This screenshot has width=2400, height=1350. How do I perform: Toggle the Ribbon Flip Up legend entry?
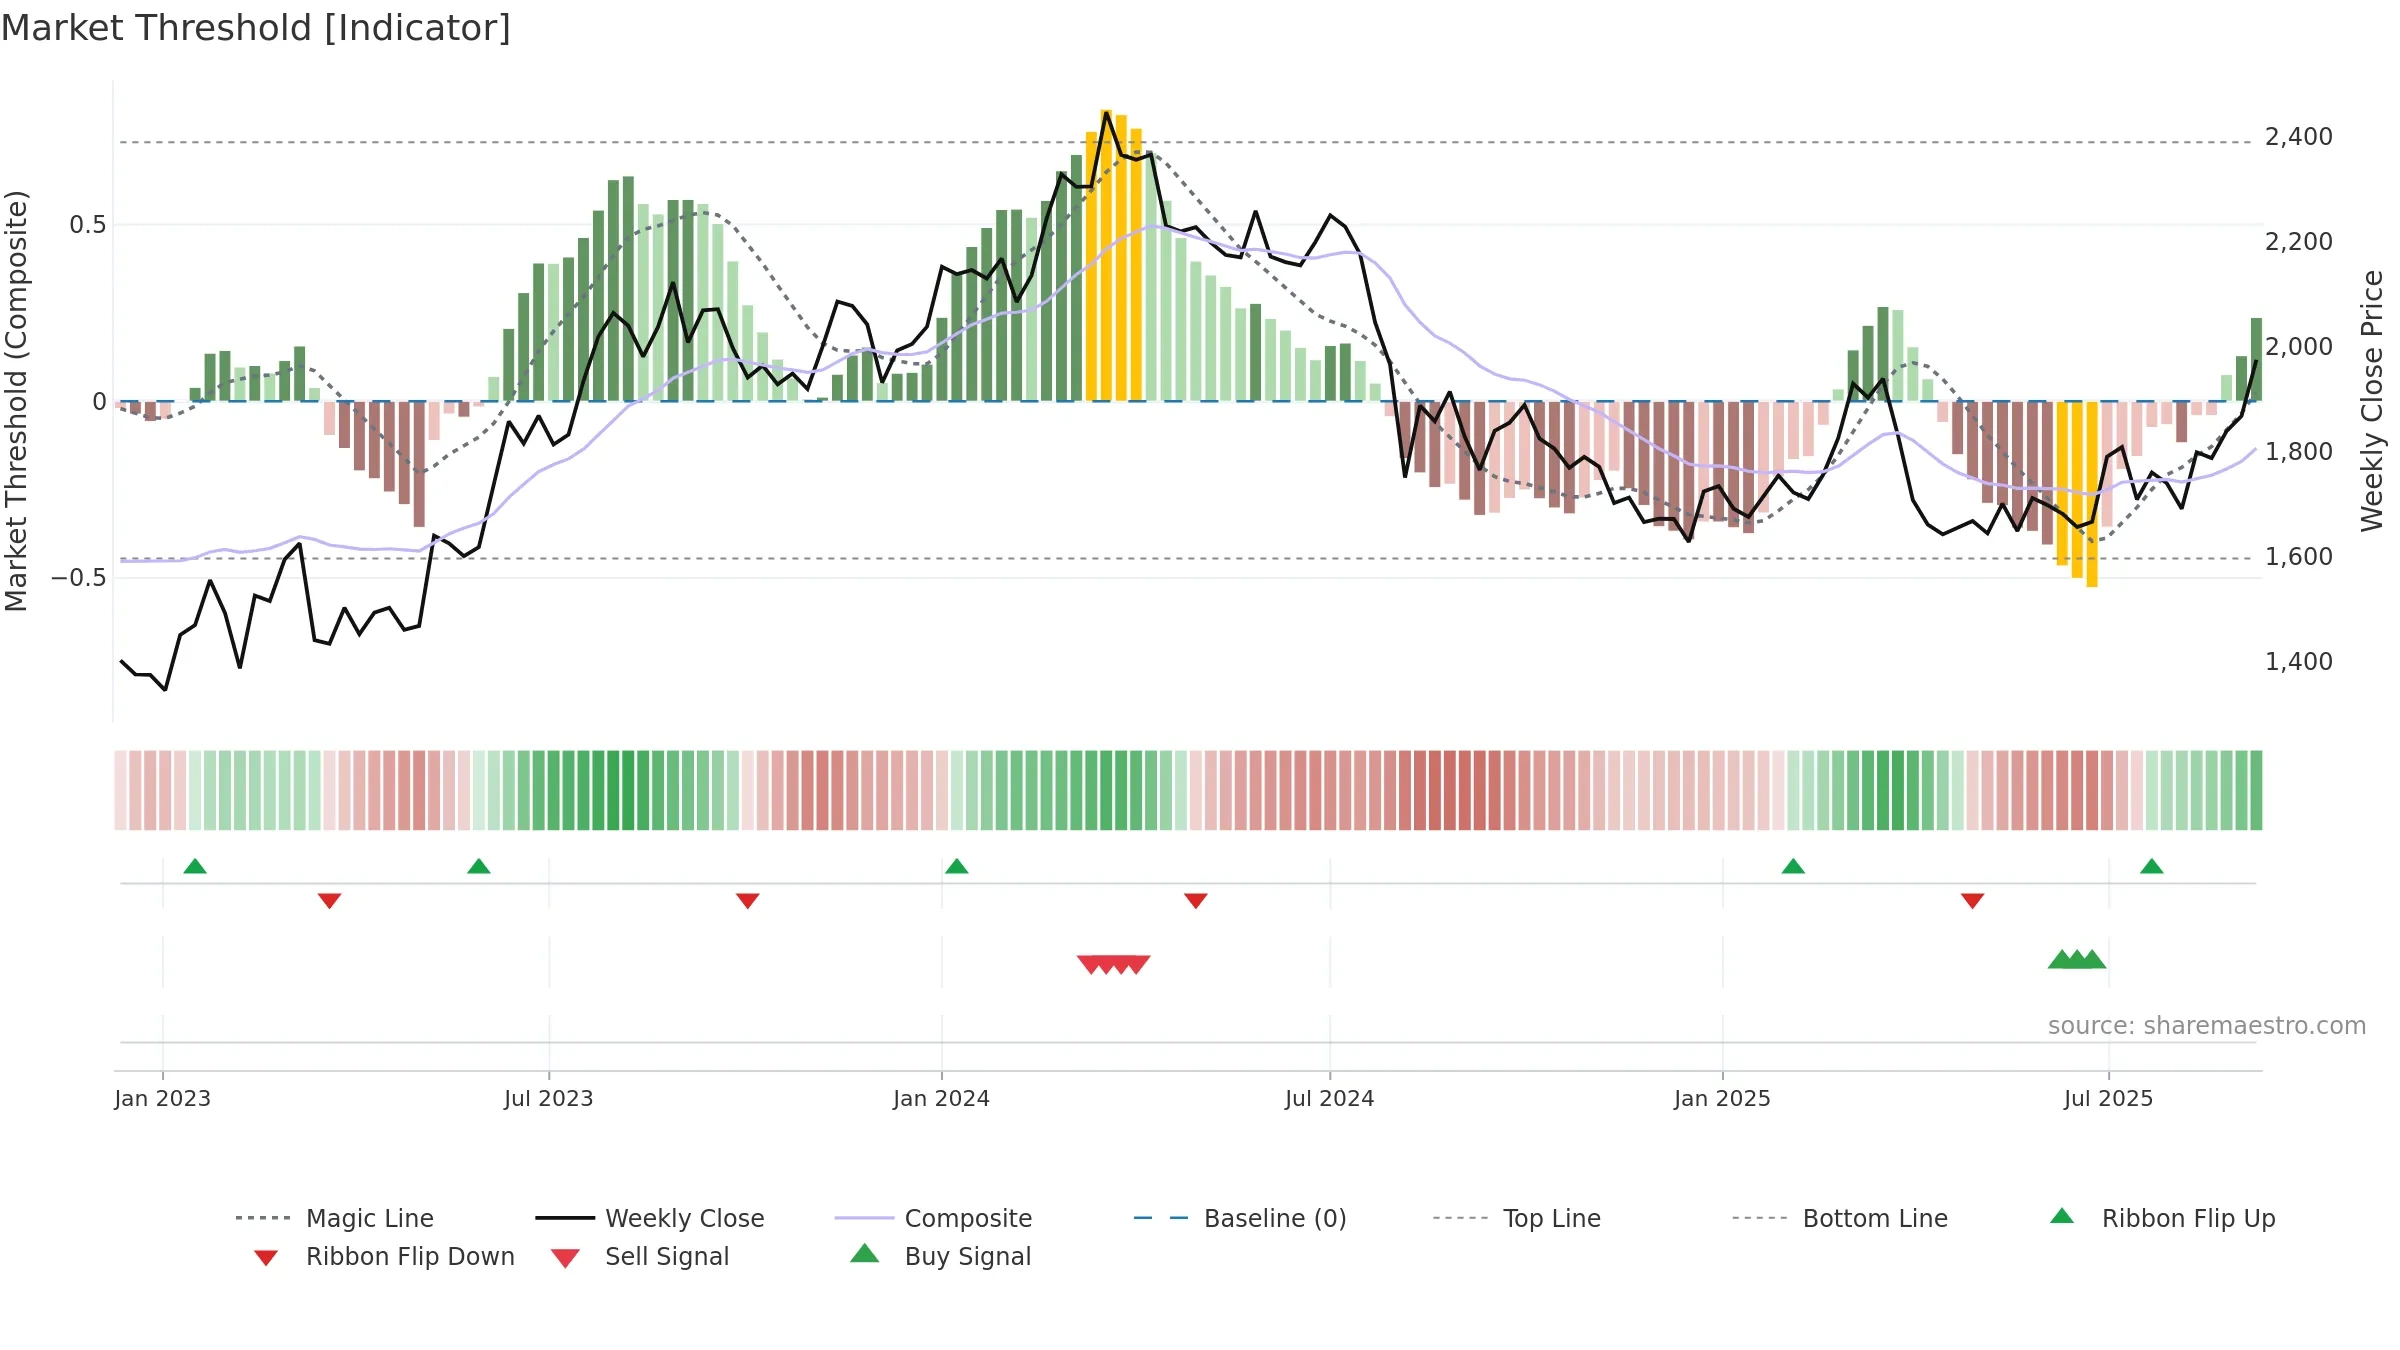coord(2162,1218)
